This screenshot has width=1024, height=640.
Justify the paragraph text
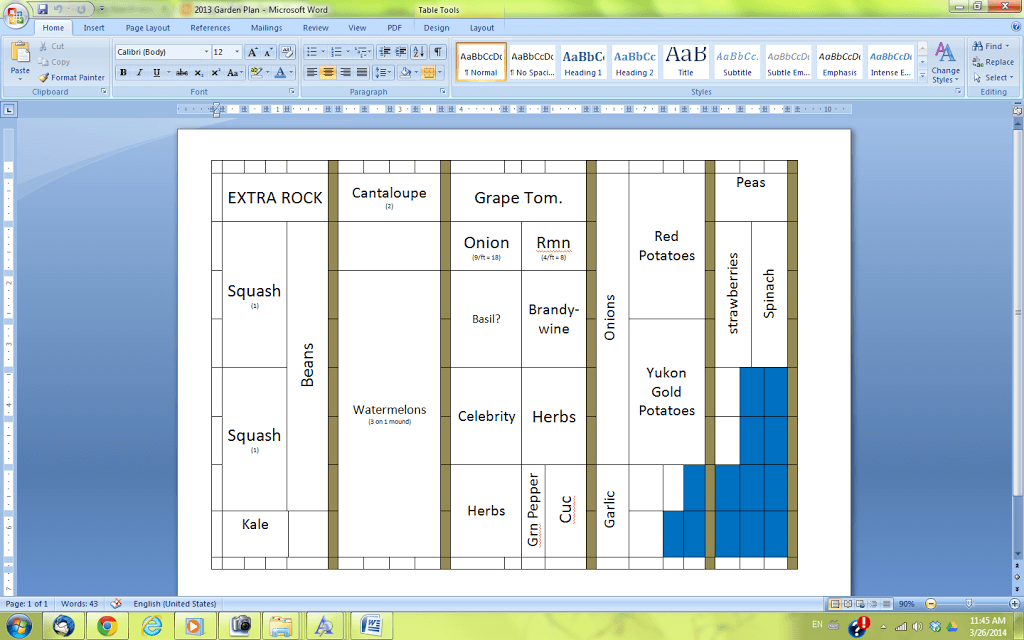point(362,72)
